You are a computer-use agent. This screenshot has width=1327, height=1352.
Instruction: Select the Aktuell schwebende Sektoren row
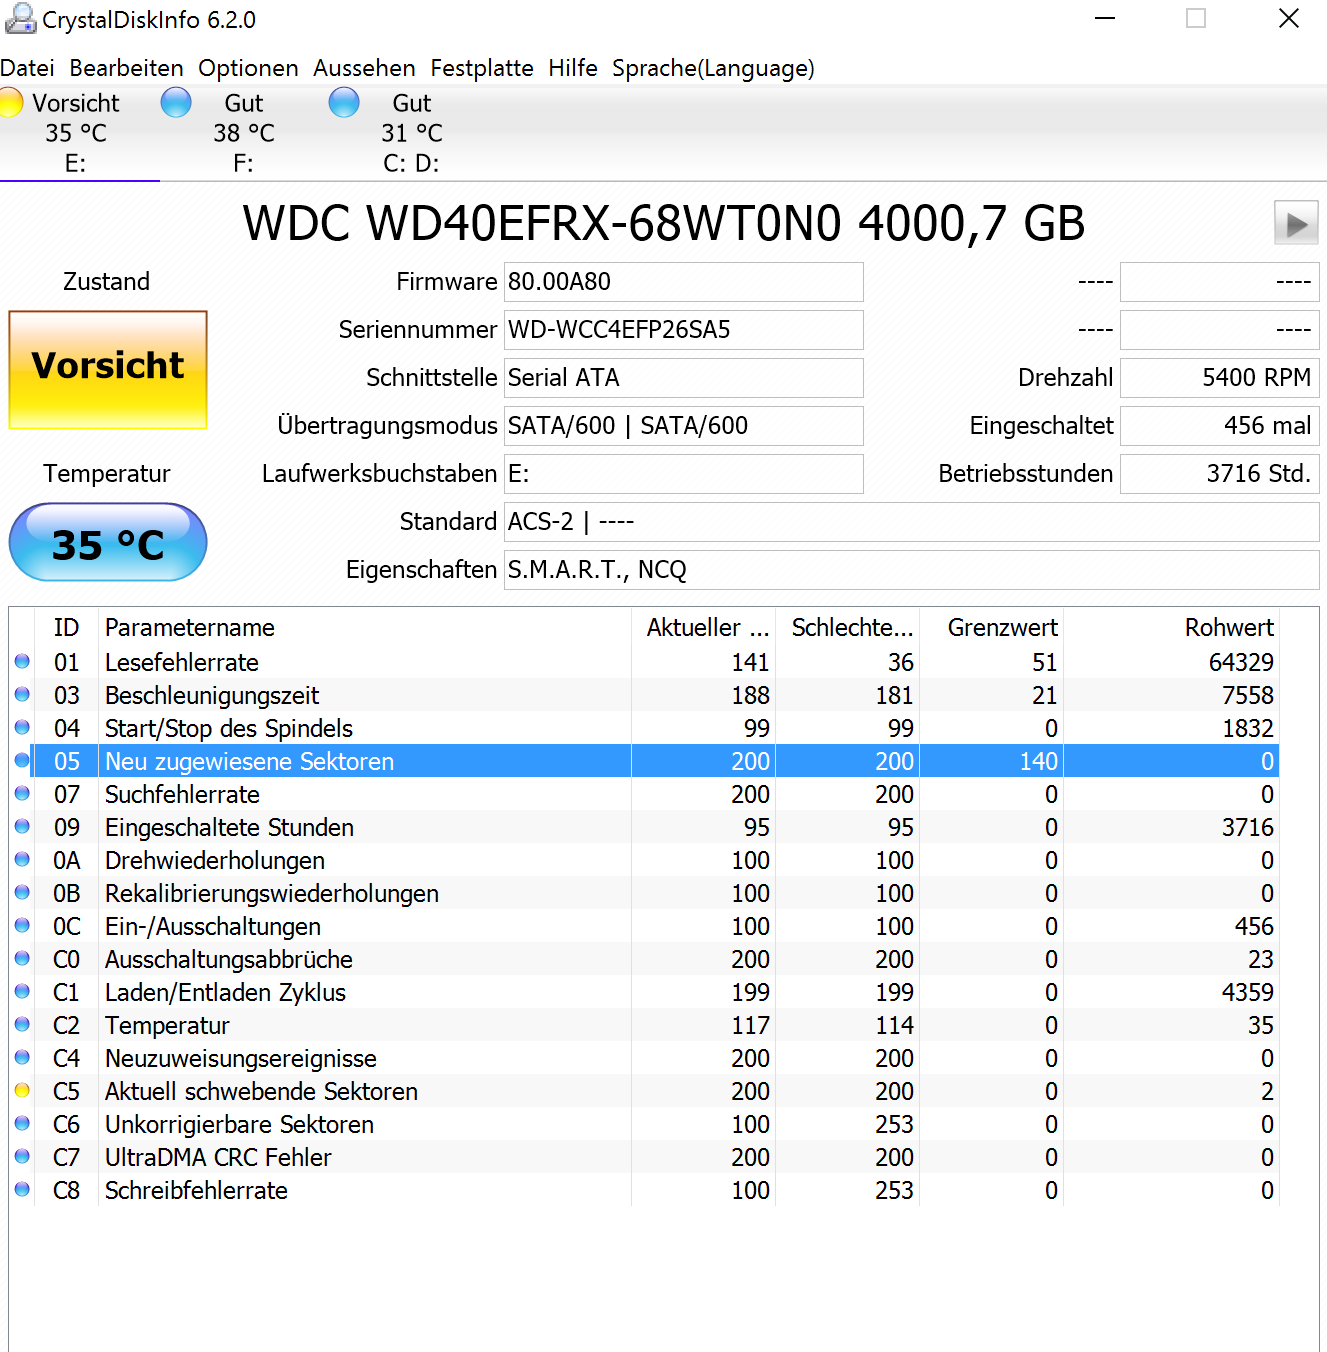click(645, 1091)
